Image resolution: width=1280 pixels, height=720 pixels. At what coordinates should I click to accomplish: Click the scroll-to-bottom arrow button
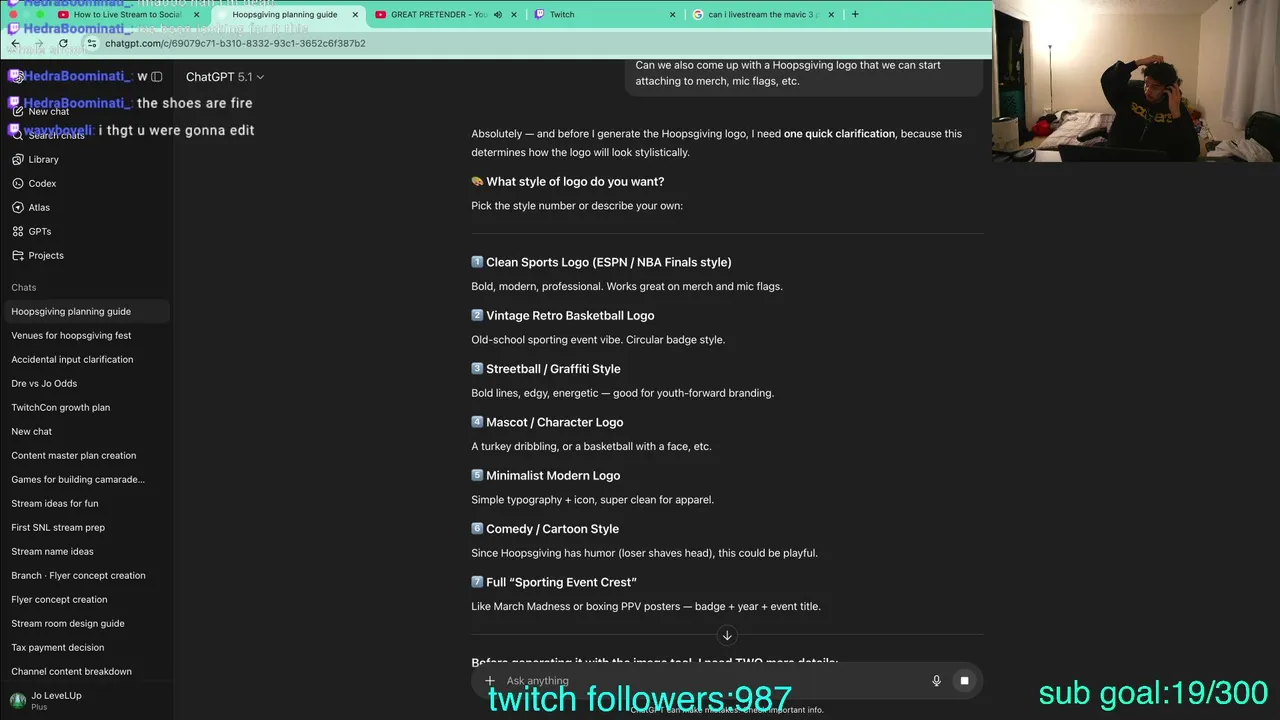coord(727,635)
